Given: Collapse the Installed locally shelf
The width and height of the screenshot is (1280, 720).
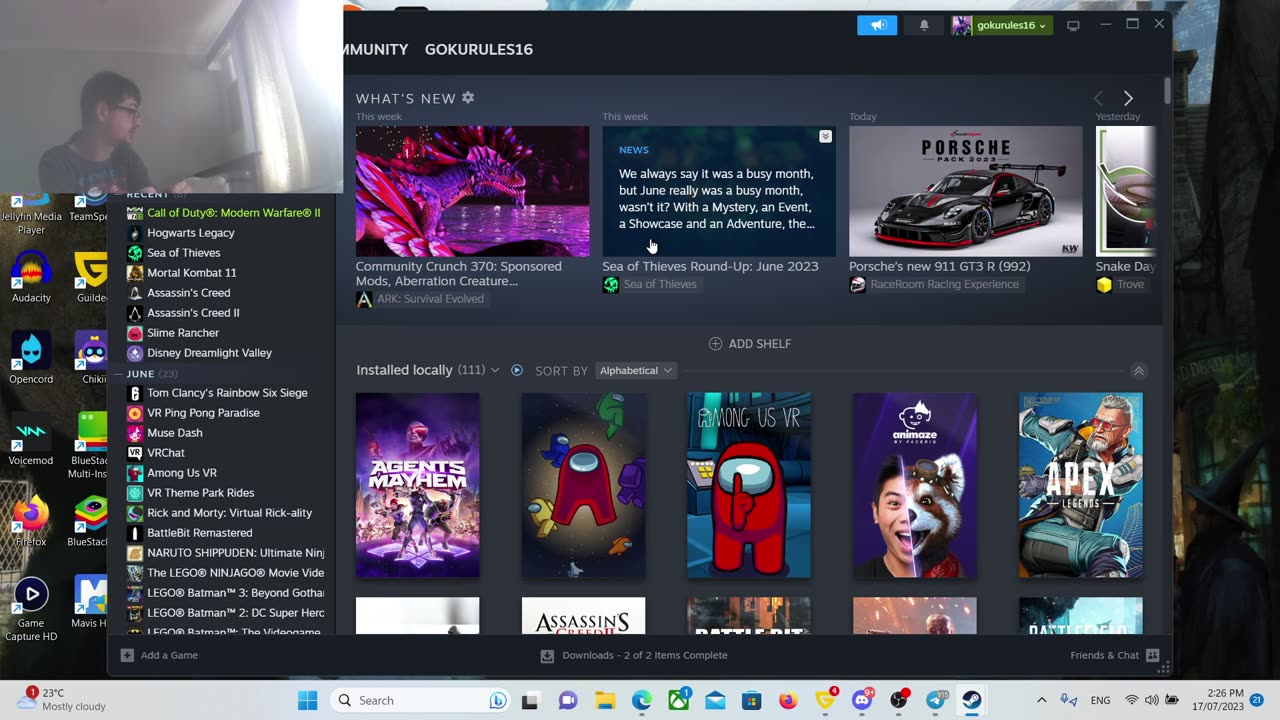Looking at the screenshot, I should (x=1138, y=371).
